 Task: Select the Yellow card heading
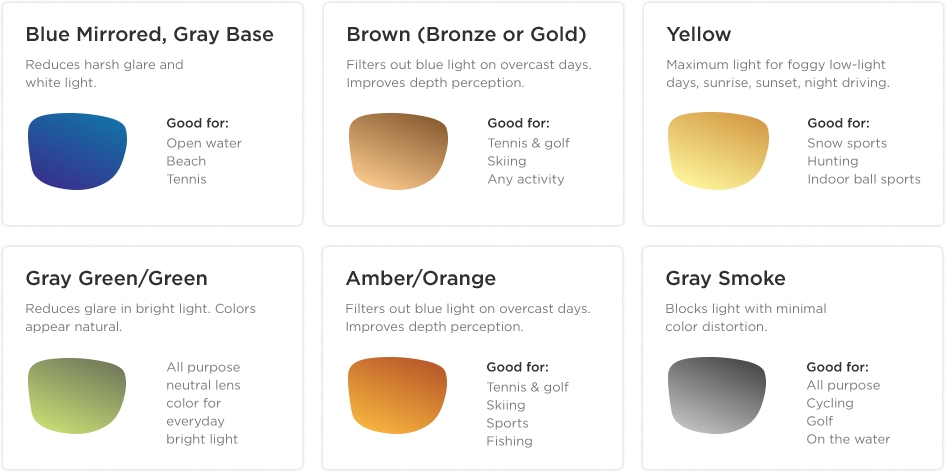698,34
